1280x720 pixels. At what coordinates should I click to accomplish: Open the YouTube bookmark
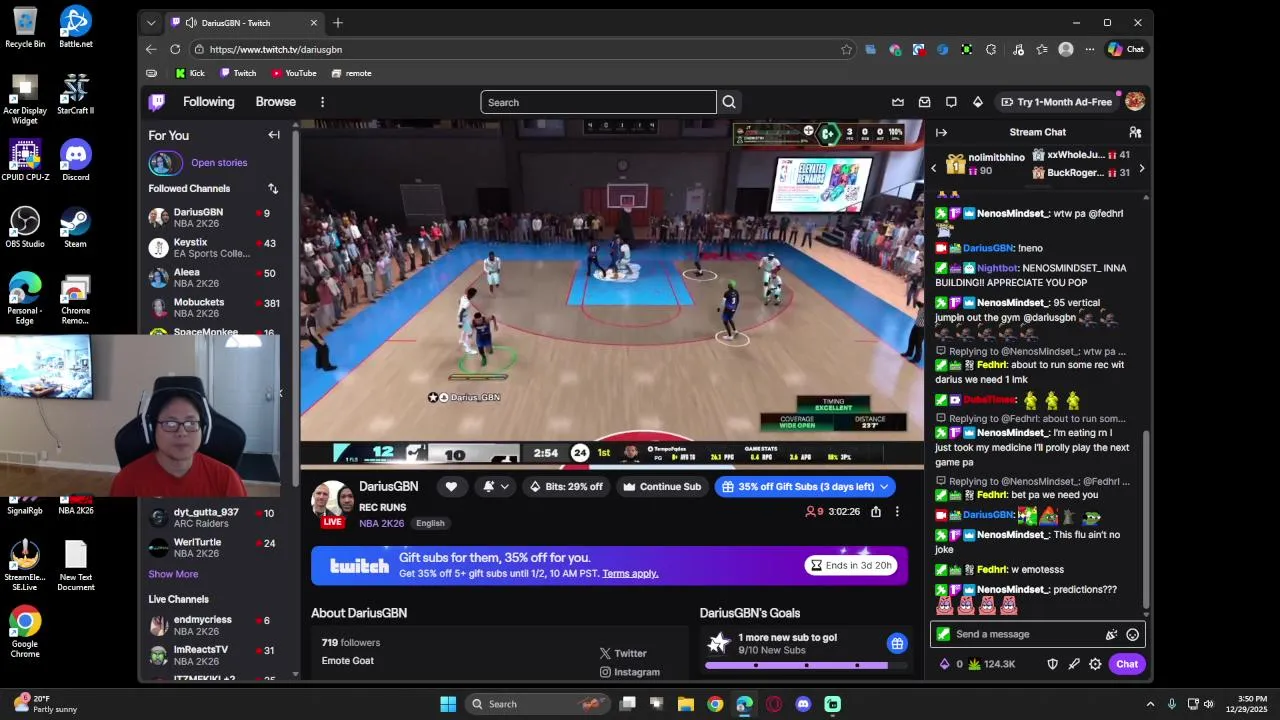[x=294, y=73]
